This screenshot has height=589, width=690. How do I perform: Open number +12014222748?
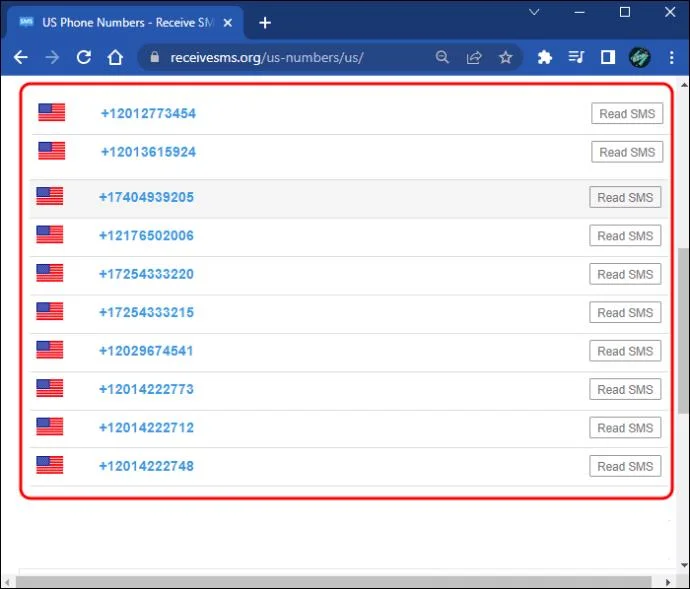(146, 466)
